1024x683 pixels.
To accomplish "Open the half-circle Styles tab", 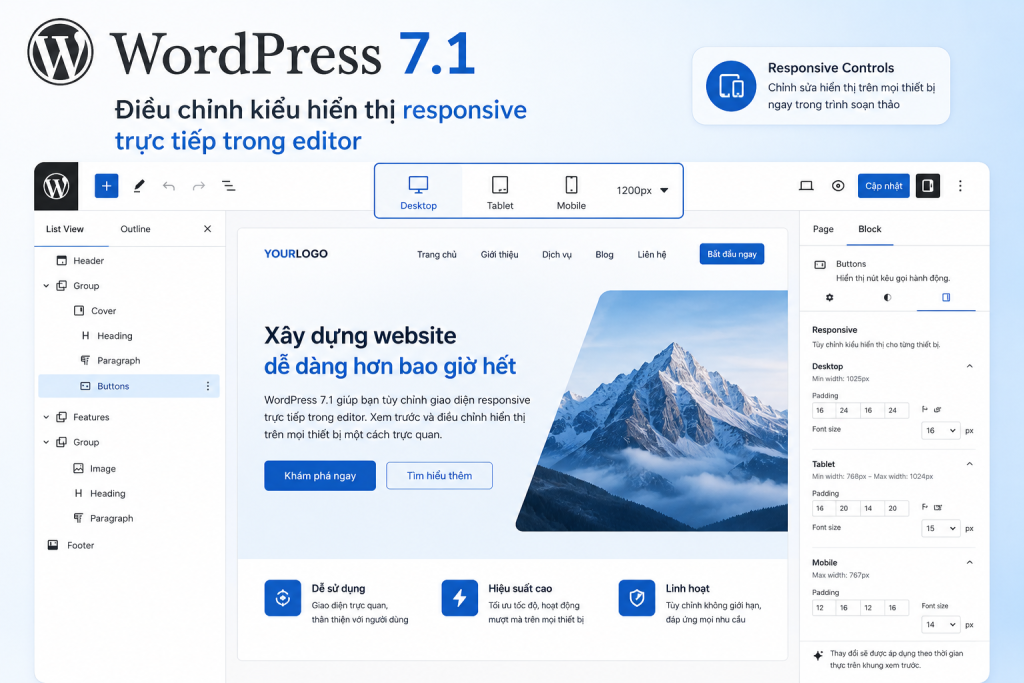I will click(x=888, y=297).
